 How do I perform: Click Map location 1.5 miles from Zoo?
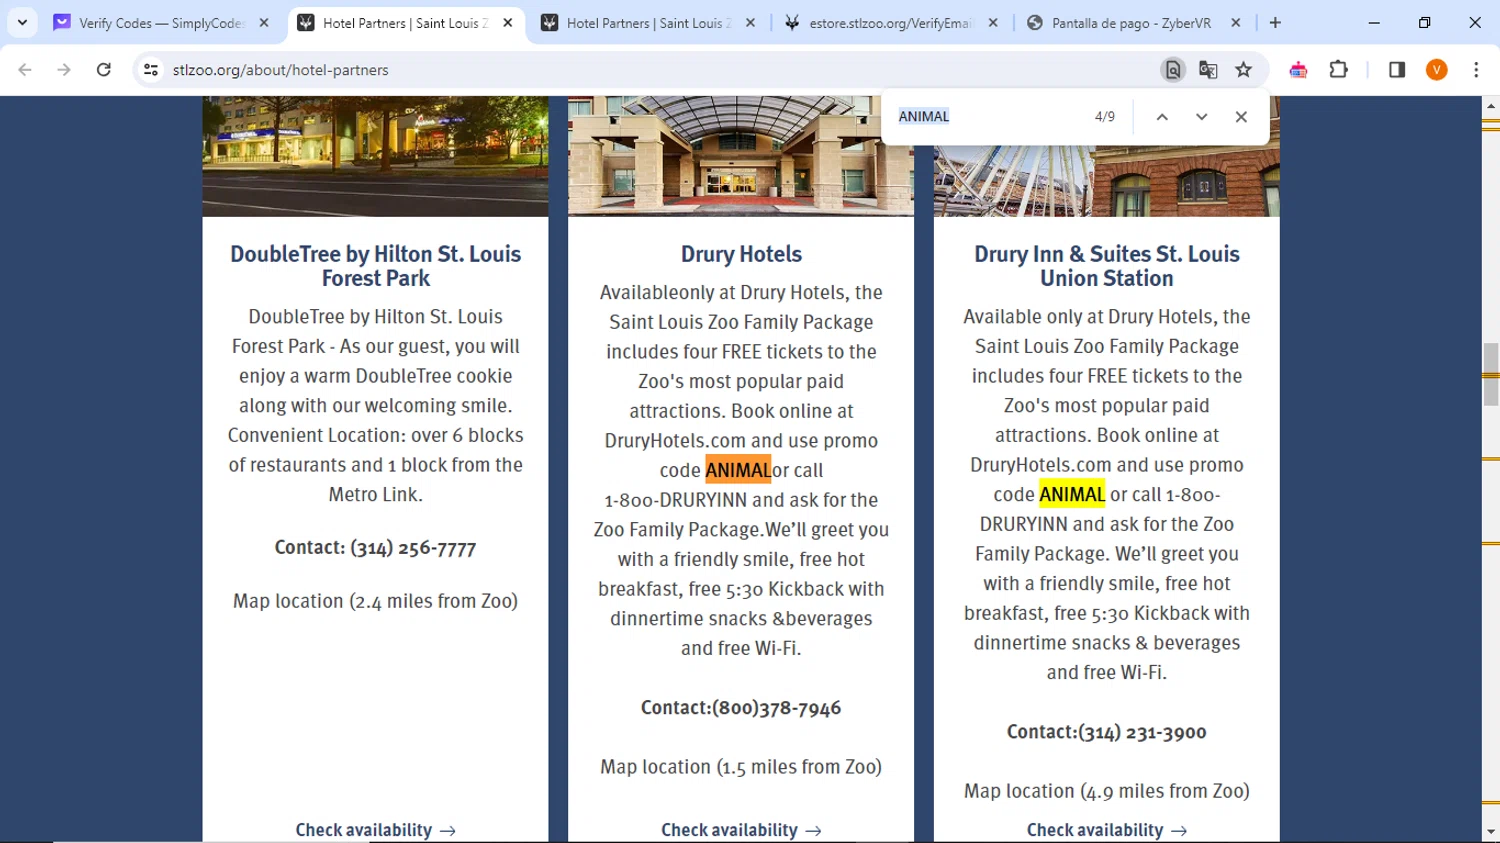tap(741, 767)
